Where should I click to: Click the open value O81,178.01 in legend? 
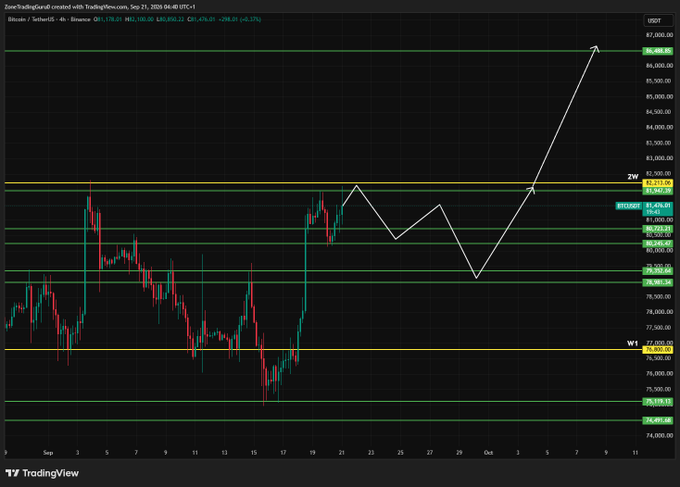click(108, 20)
